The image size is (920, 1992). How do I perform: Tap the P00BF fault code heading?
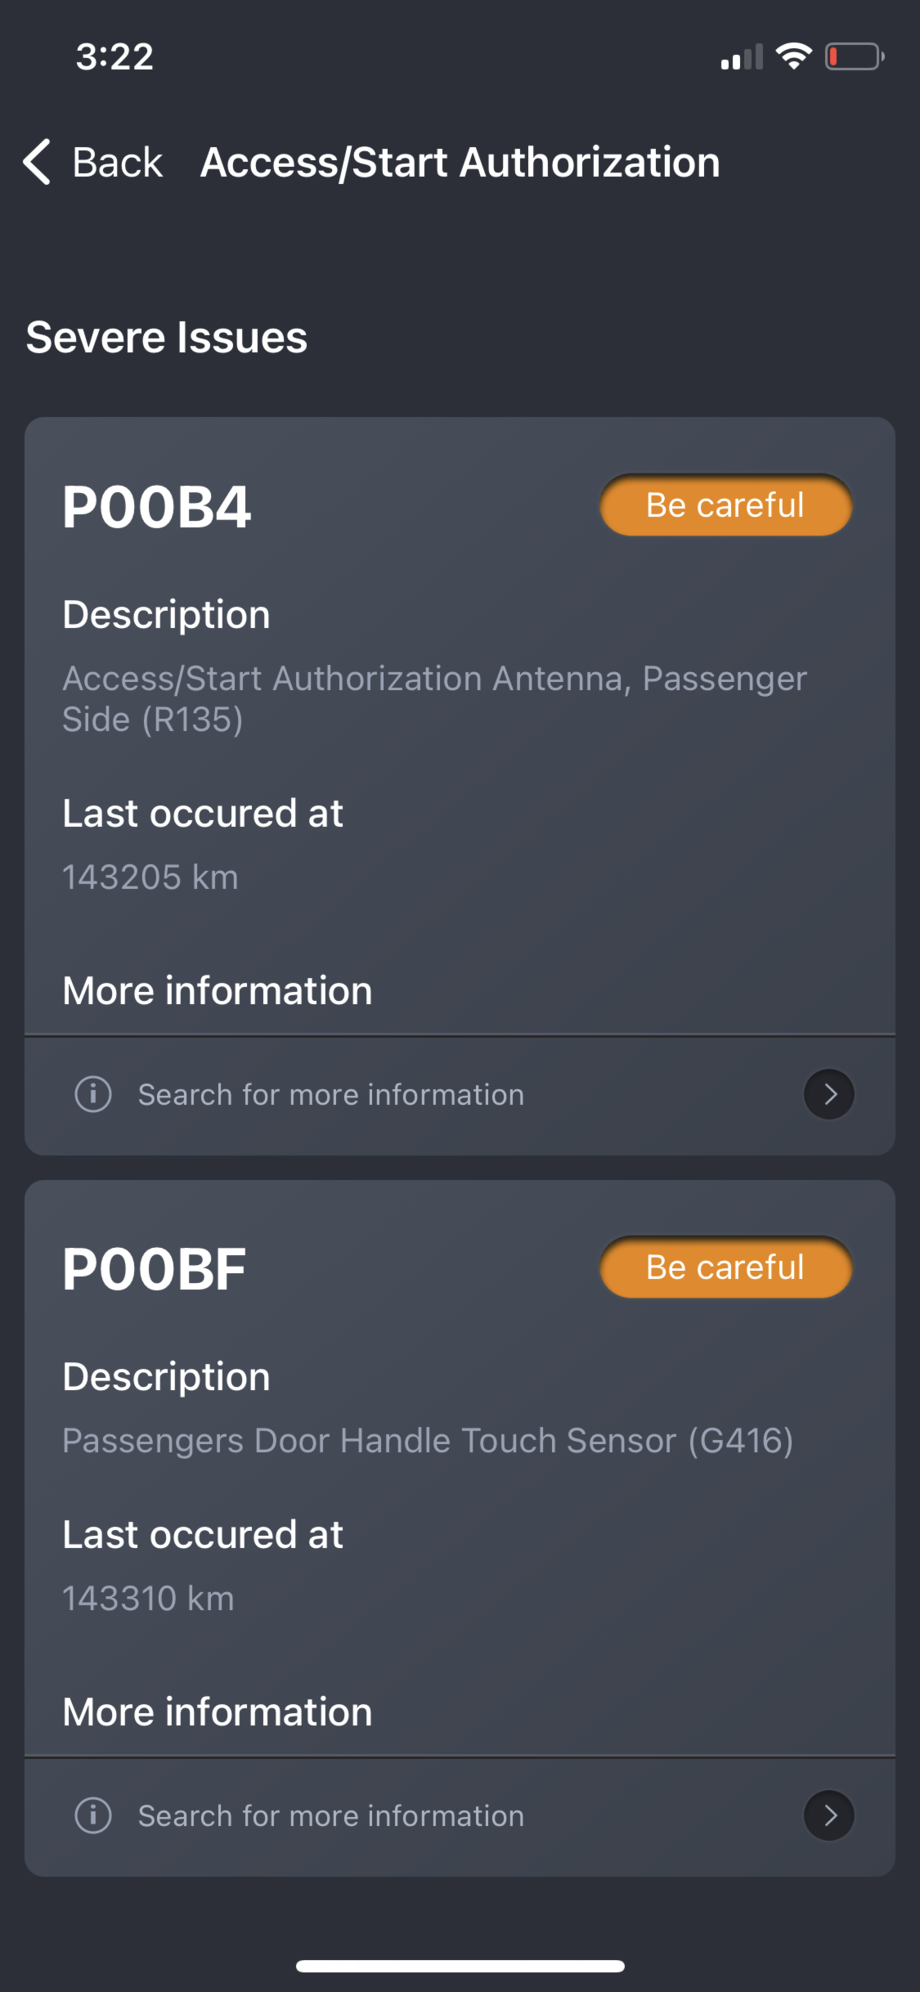tap(154, 1269)
